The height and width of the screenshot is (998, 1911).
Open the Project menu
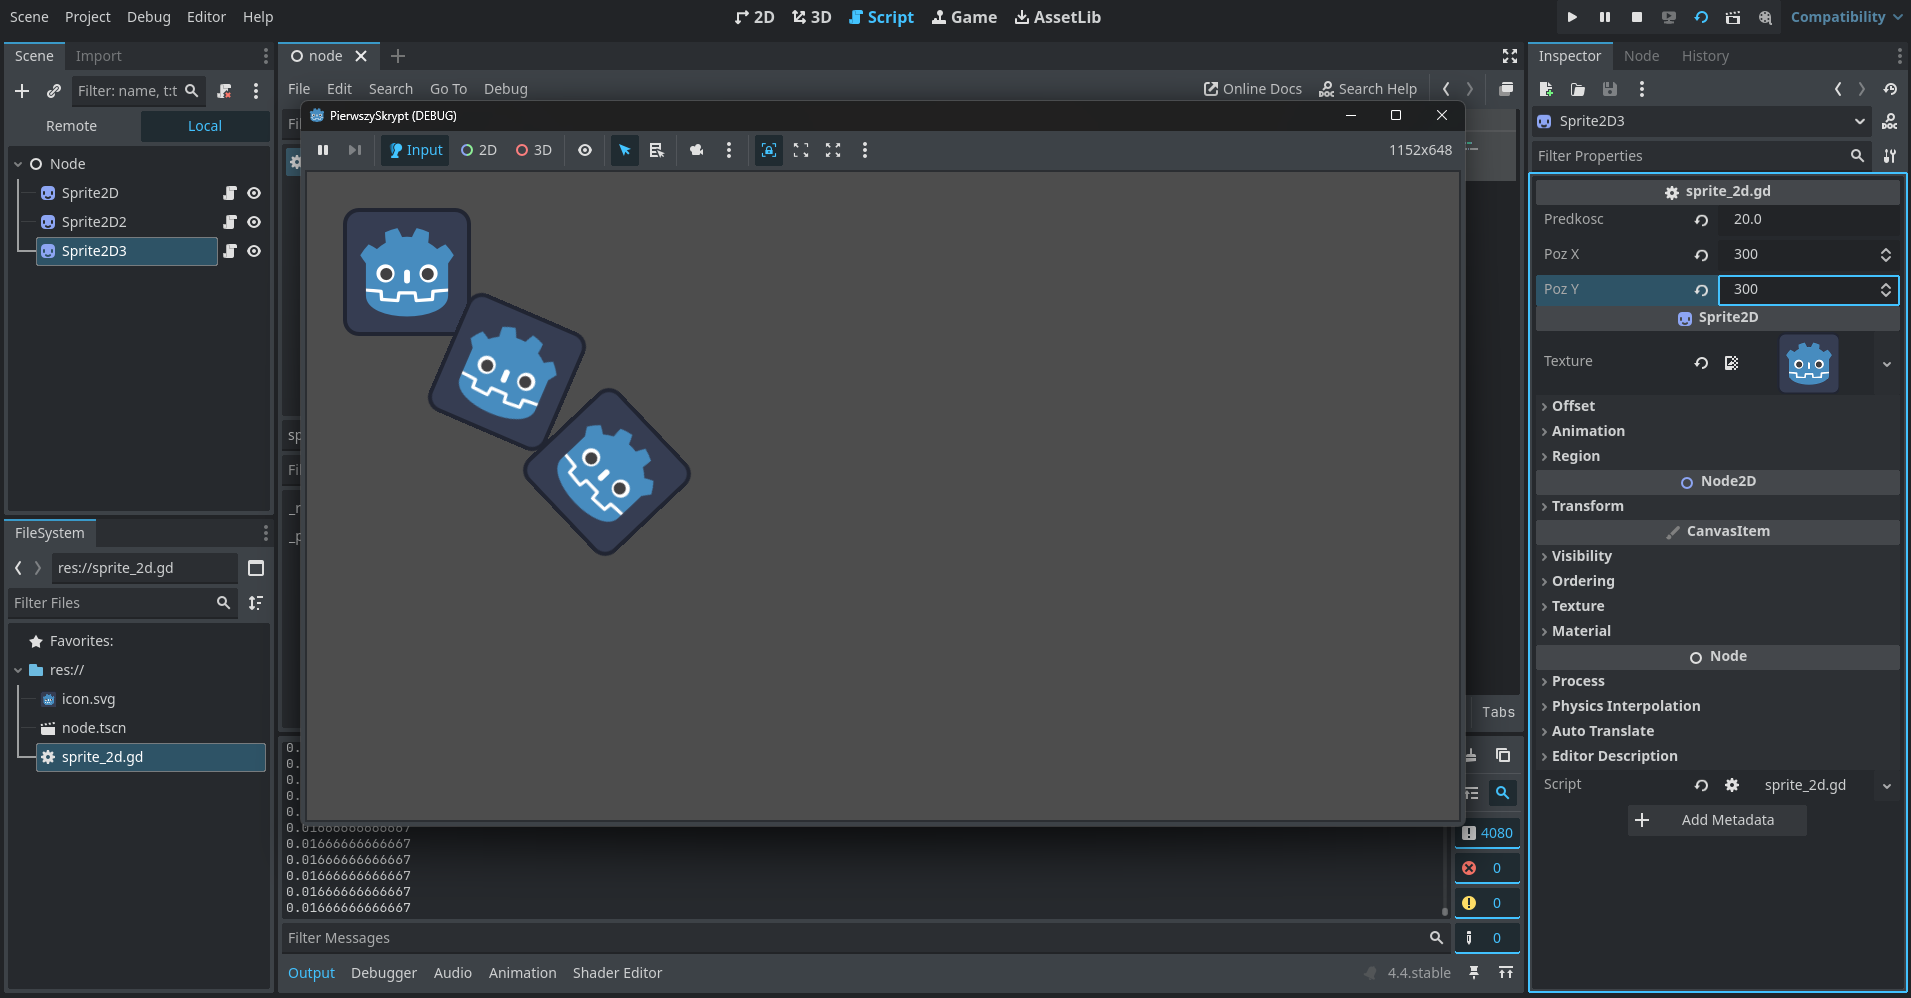click(x=88, y=17)
